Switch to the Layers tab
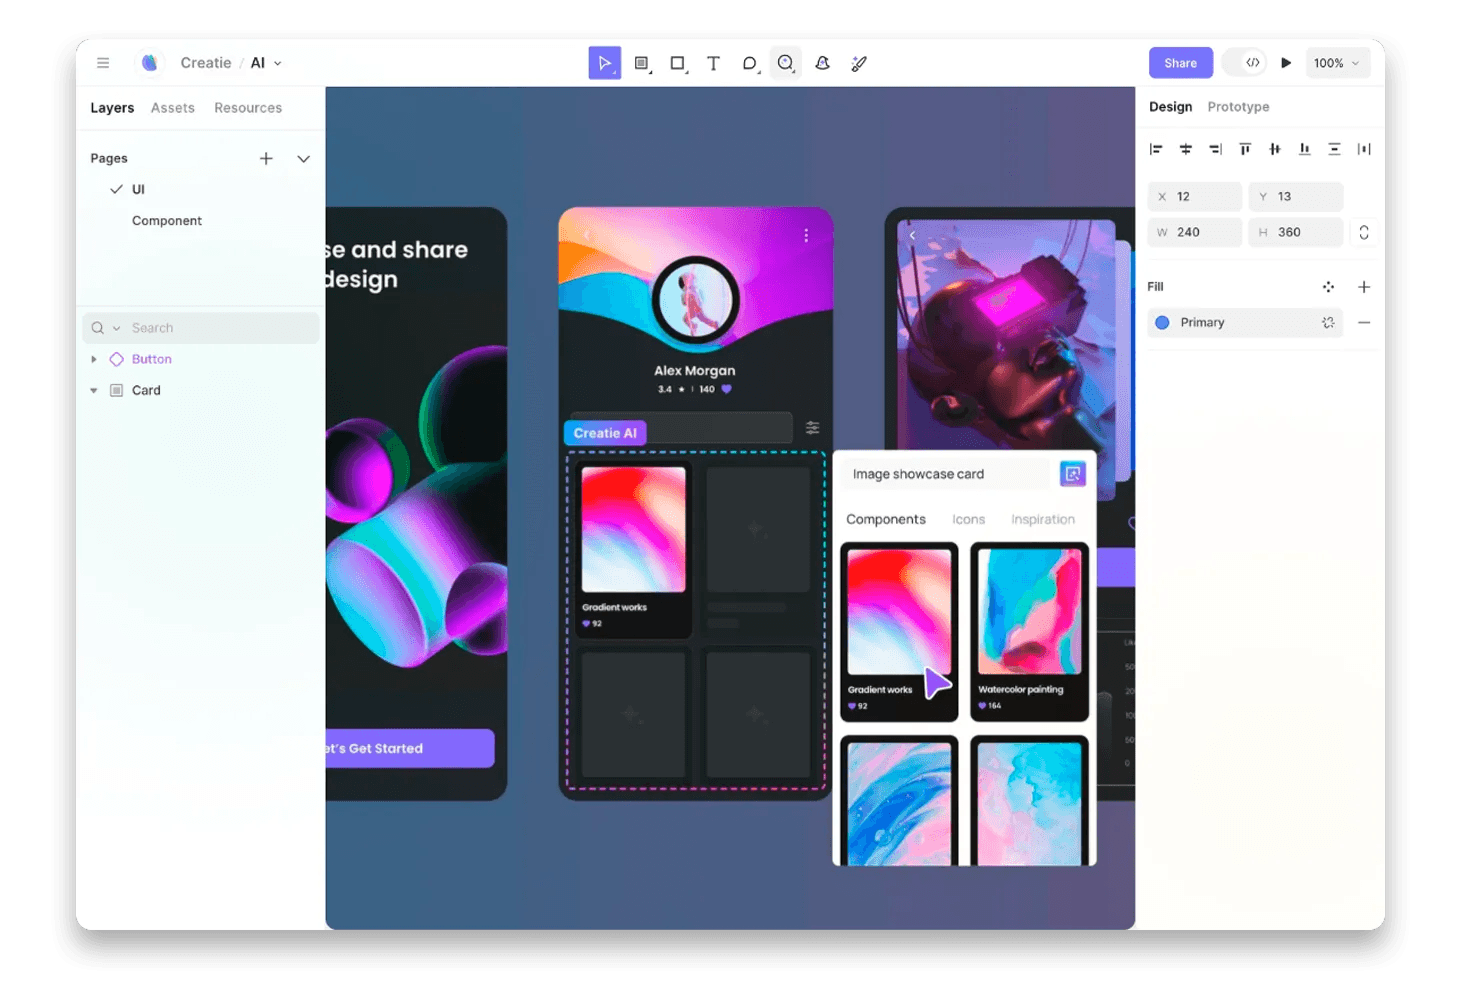Viewport: 1461px width, 997px height. (x=112, y=108)
